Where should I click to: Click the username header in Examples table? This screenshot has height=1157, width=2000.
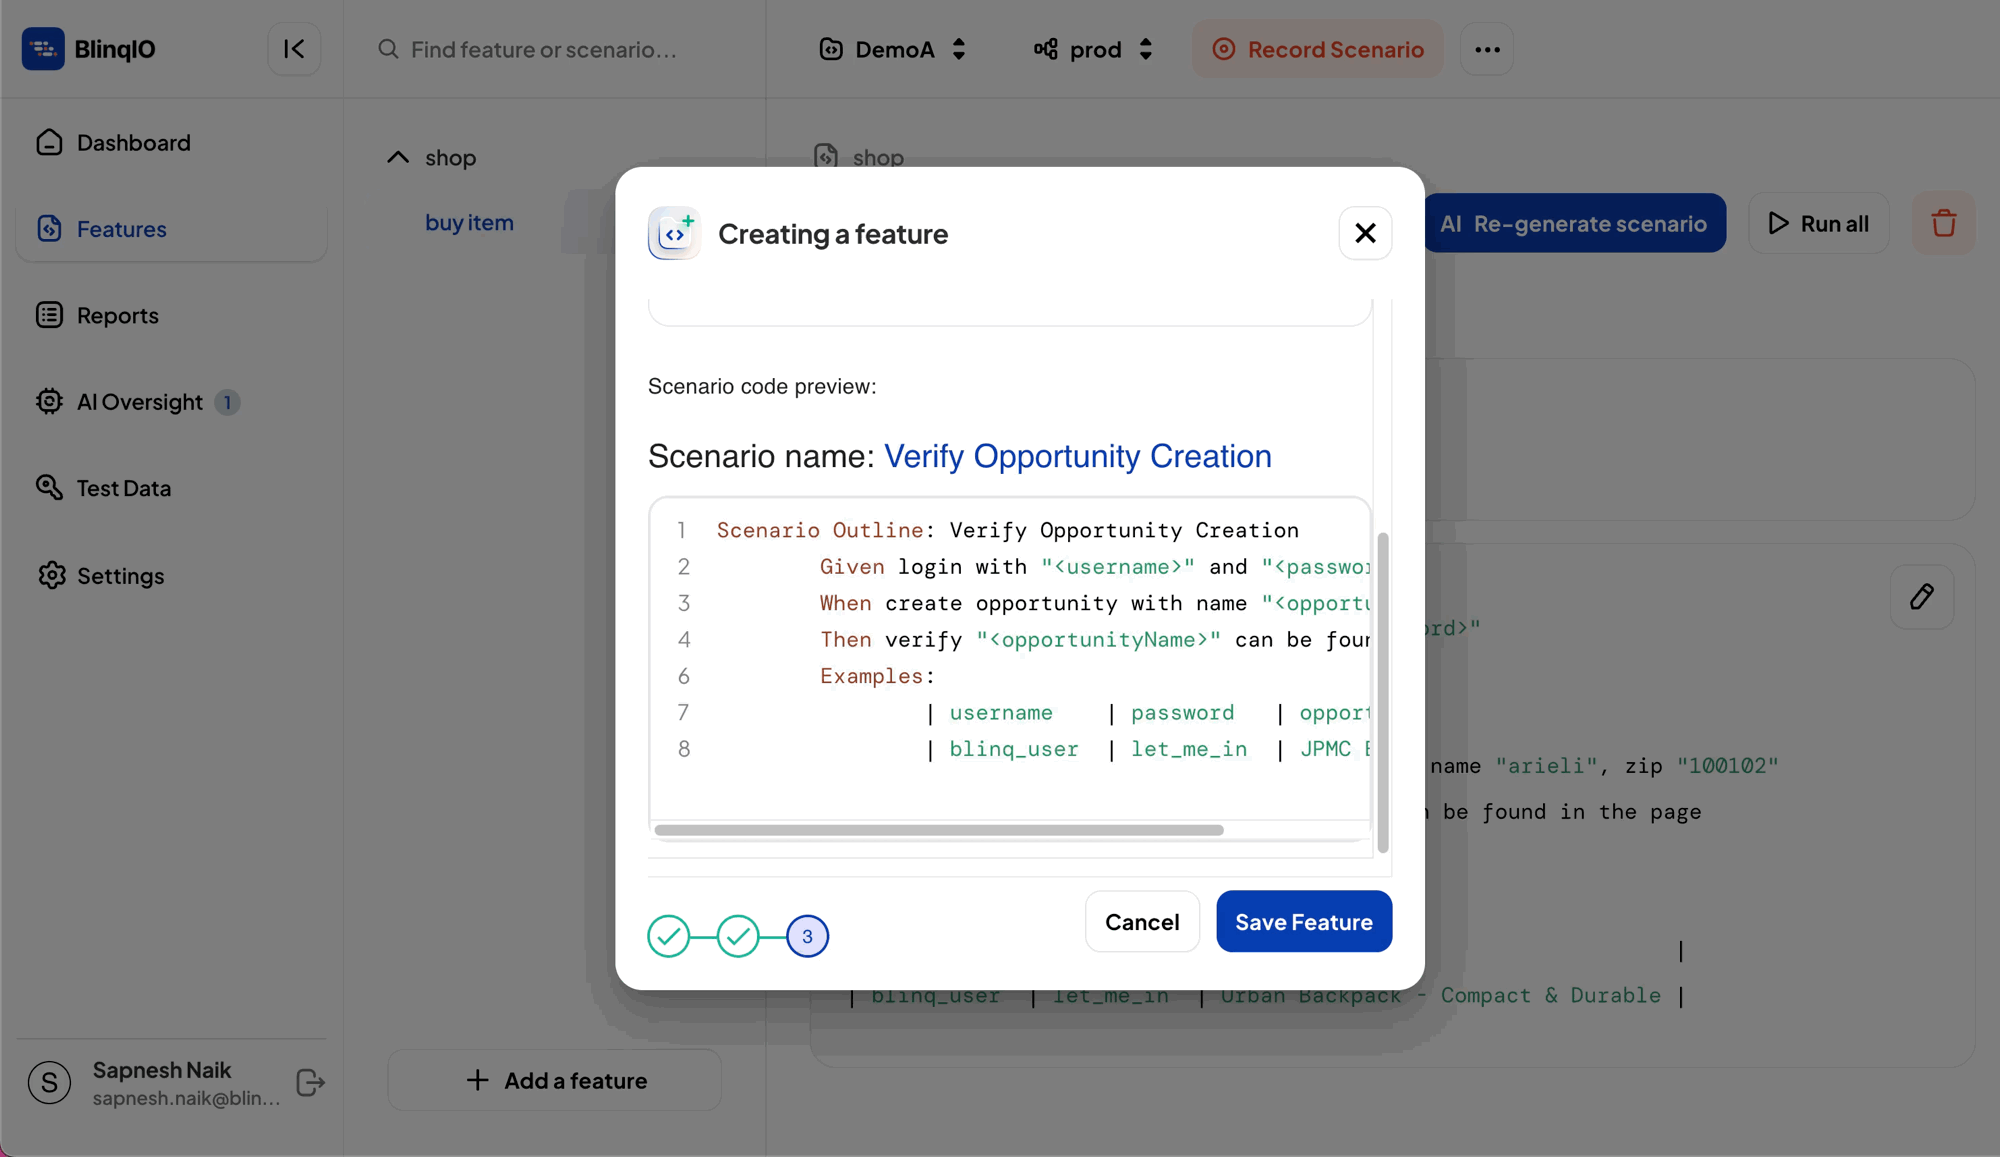coord(1001,712)
